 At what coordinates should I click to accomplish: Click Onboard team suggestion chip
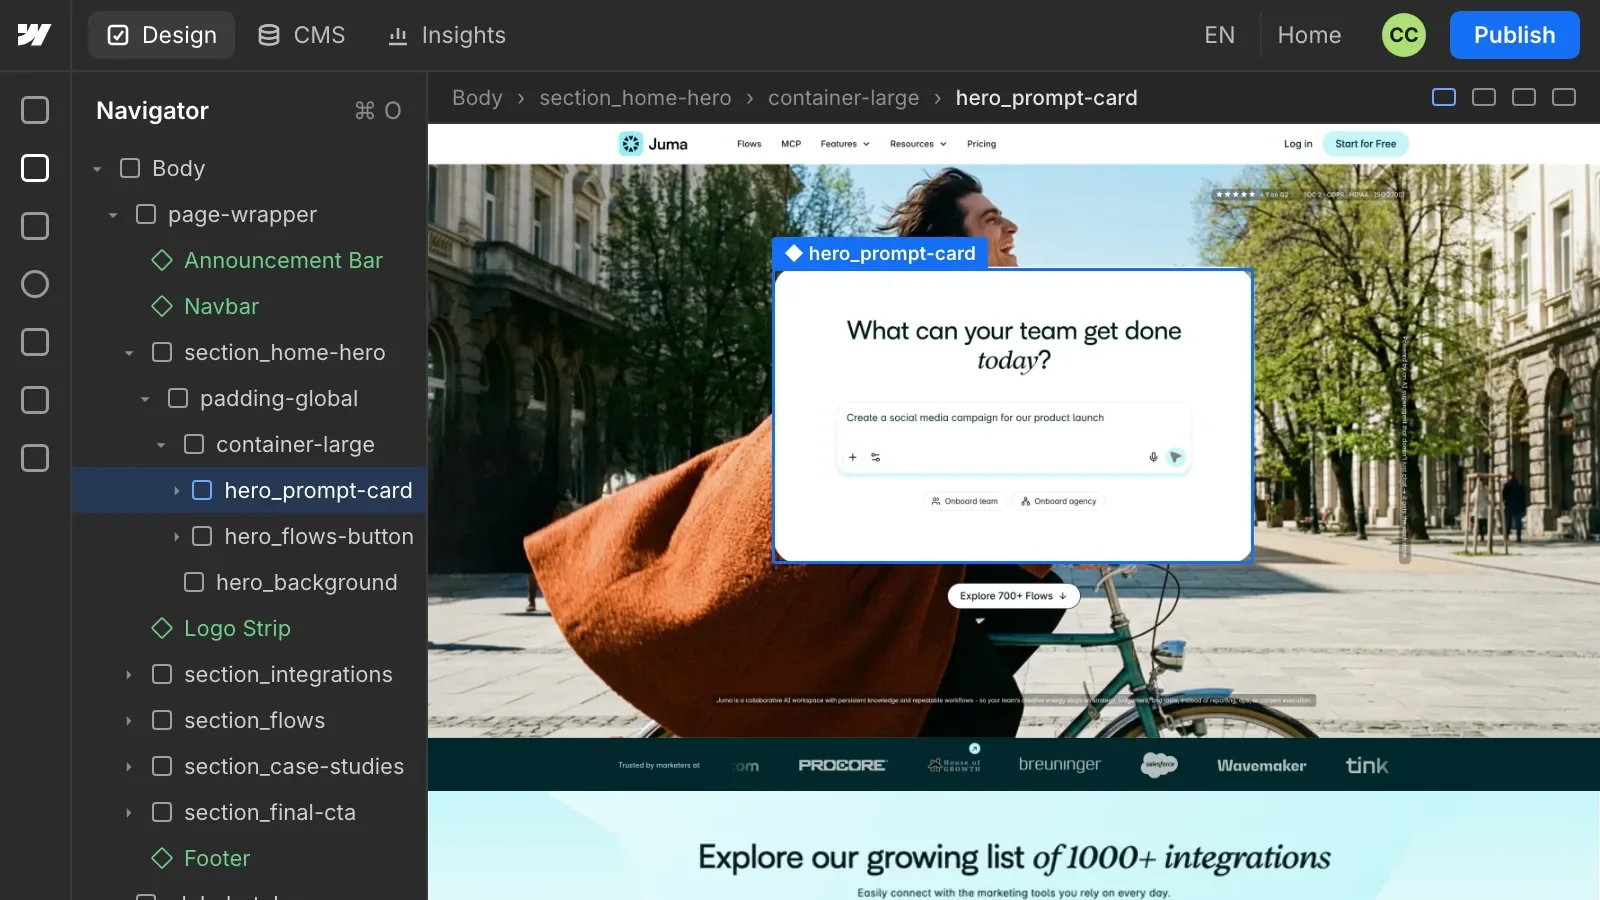coord(964,501)
